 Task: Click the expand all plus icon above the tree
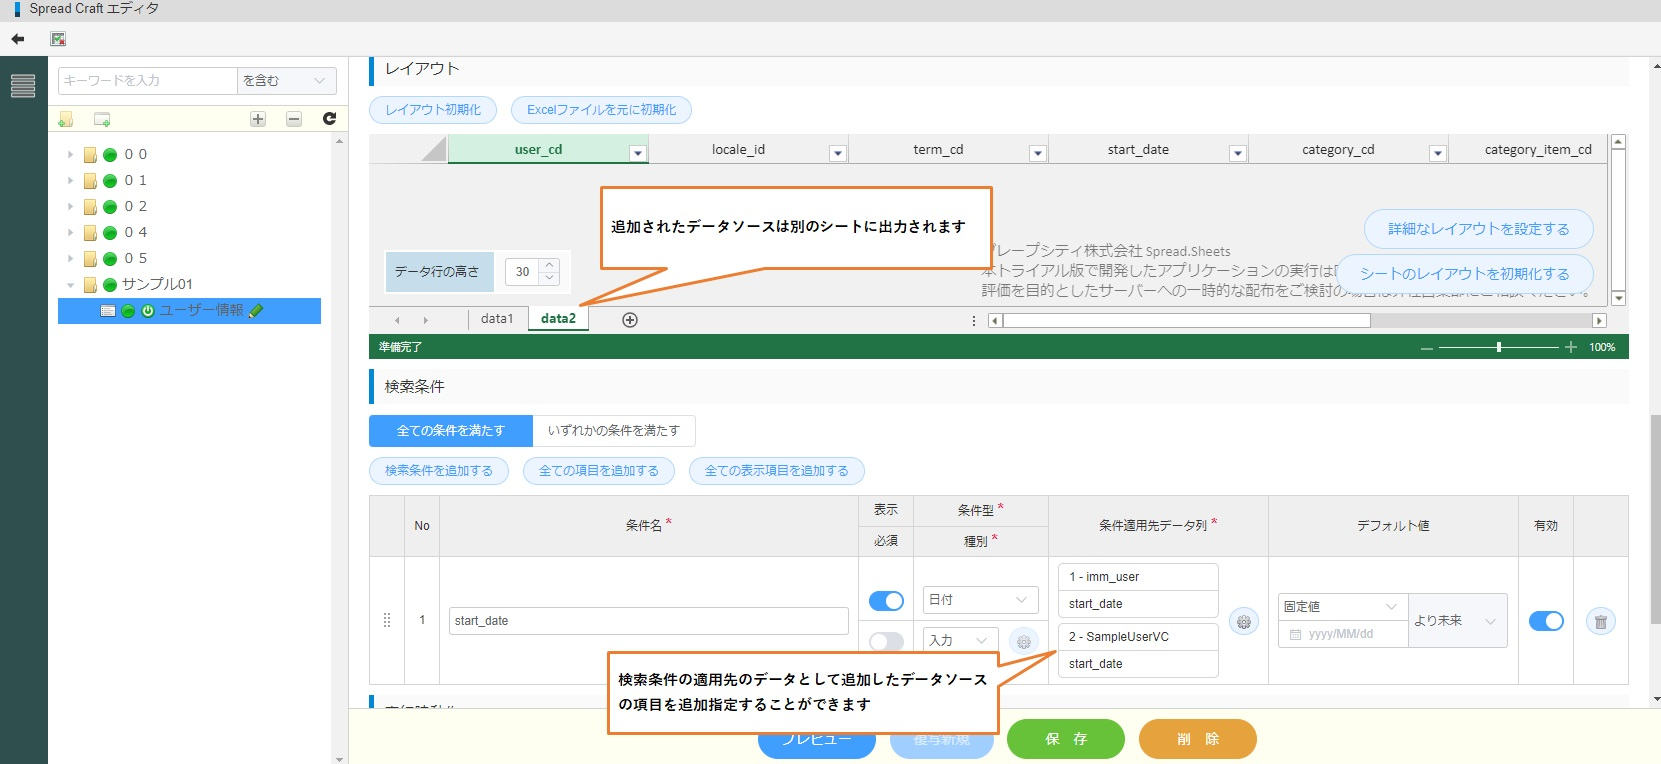[258, 119]
